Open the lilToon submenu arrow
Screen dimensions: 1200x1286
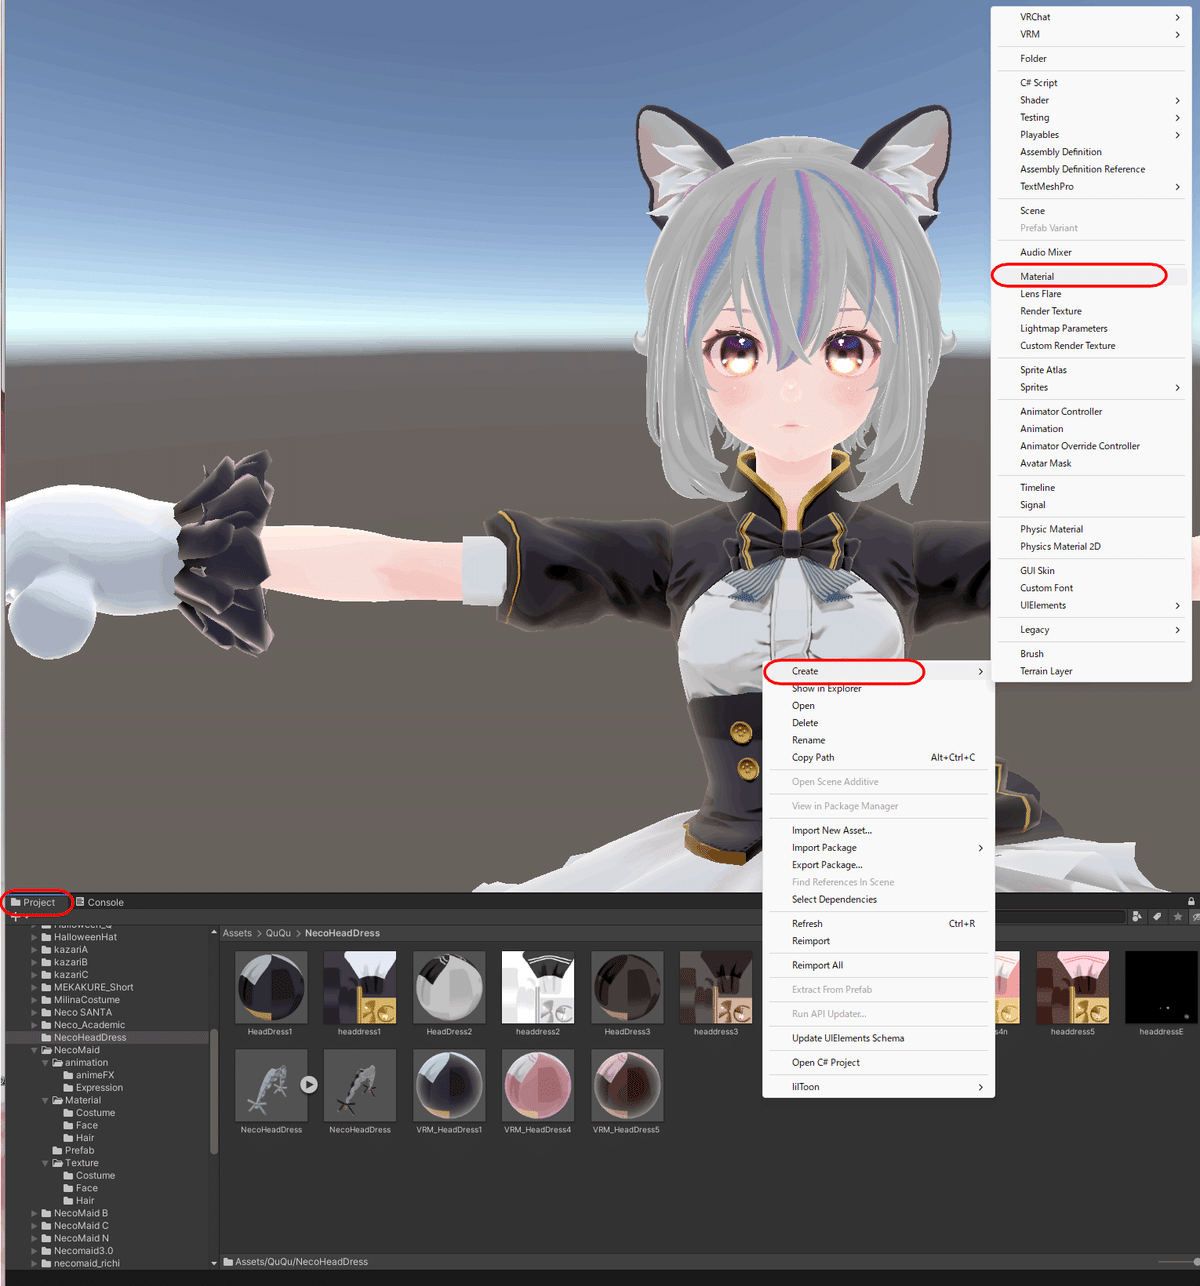tap(980, 1087)
